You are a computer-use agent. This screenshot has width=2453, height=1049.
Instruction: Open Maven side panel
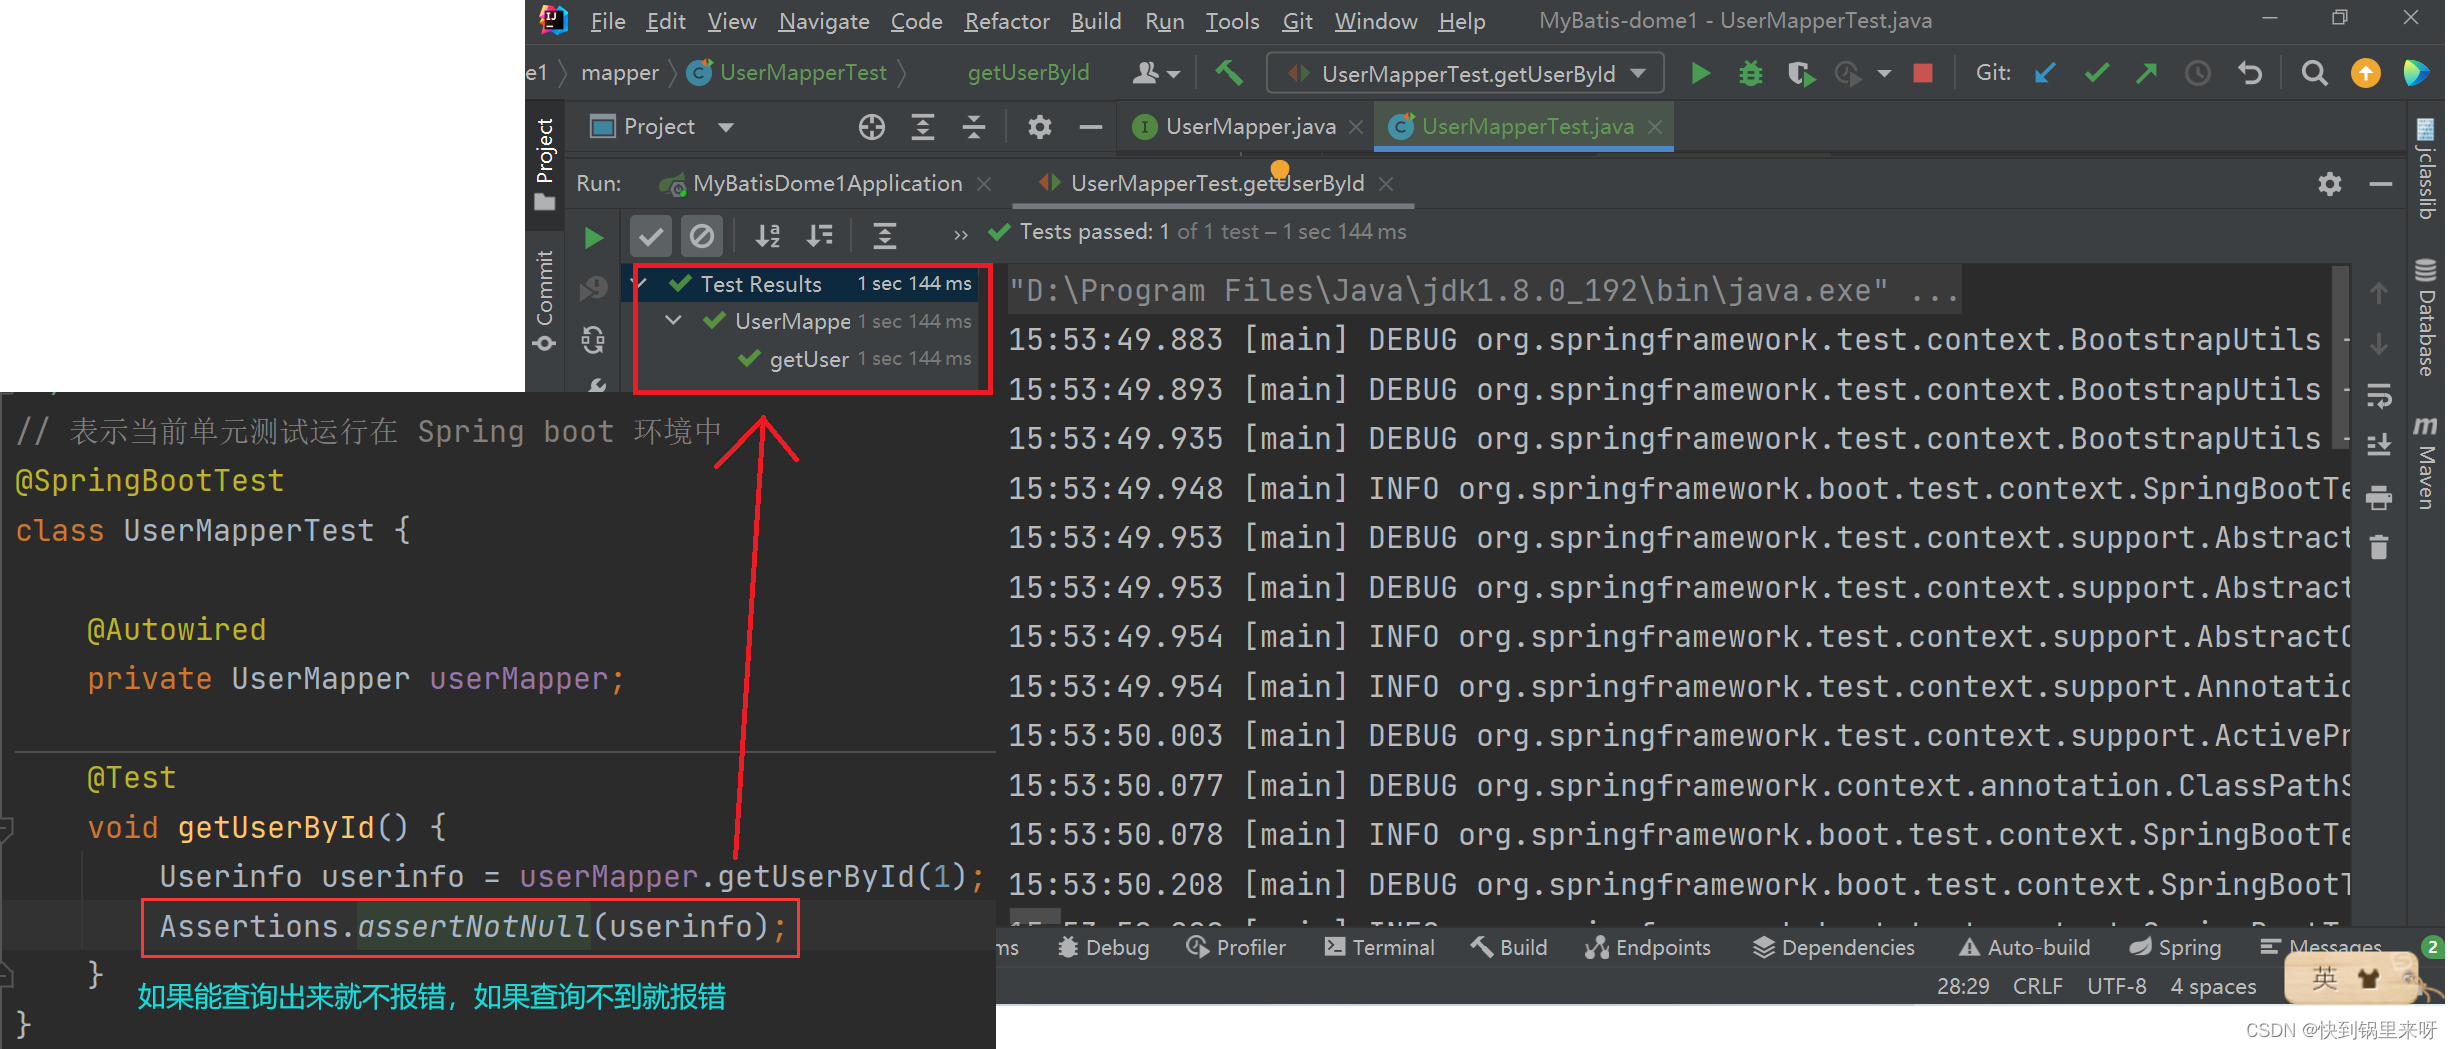[x=2426, y=462]
